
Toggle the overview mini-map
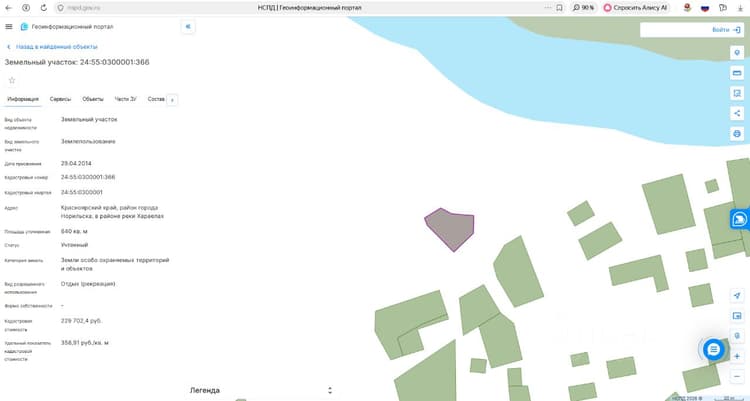click(737, 316)
